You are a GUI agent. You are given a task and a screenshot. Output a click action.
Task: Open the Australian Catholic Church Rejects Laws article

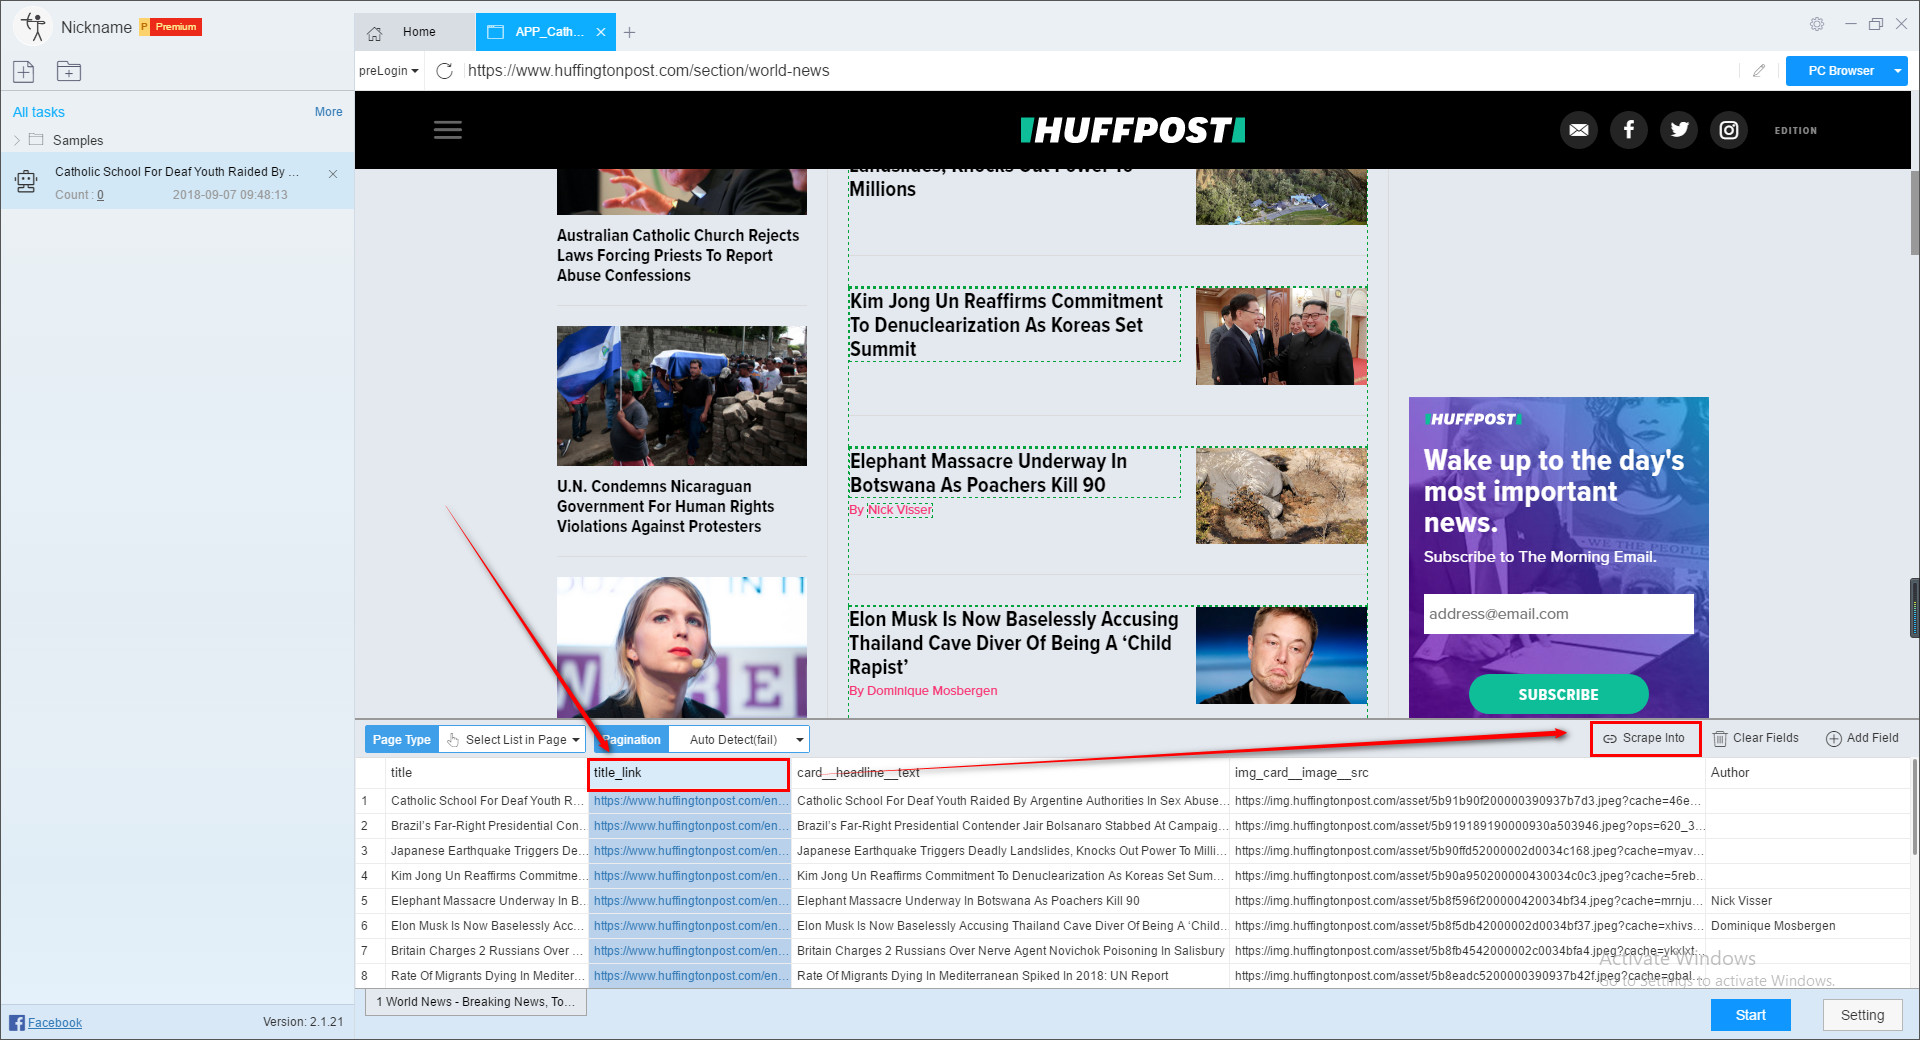(x=678, y=255)
